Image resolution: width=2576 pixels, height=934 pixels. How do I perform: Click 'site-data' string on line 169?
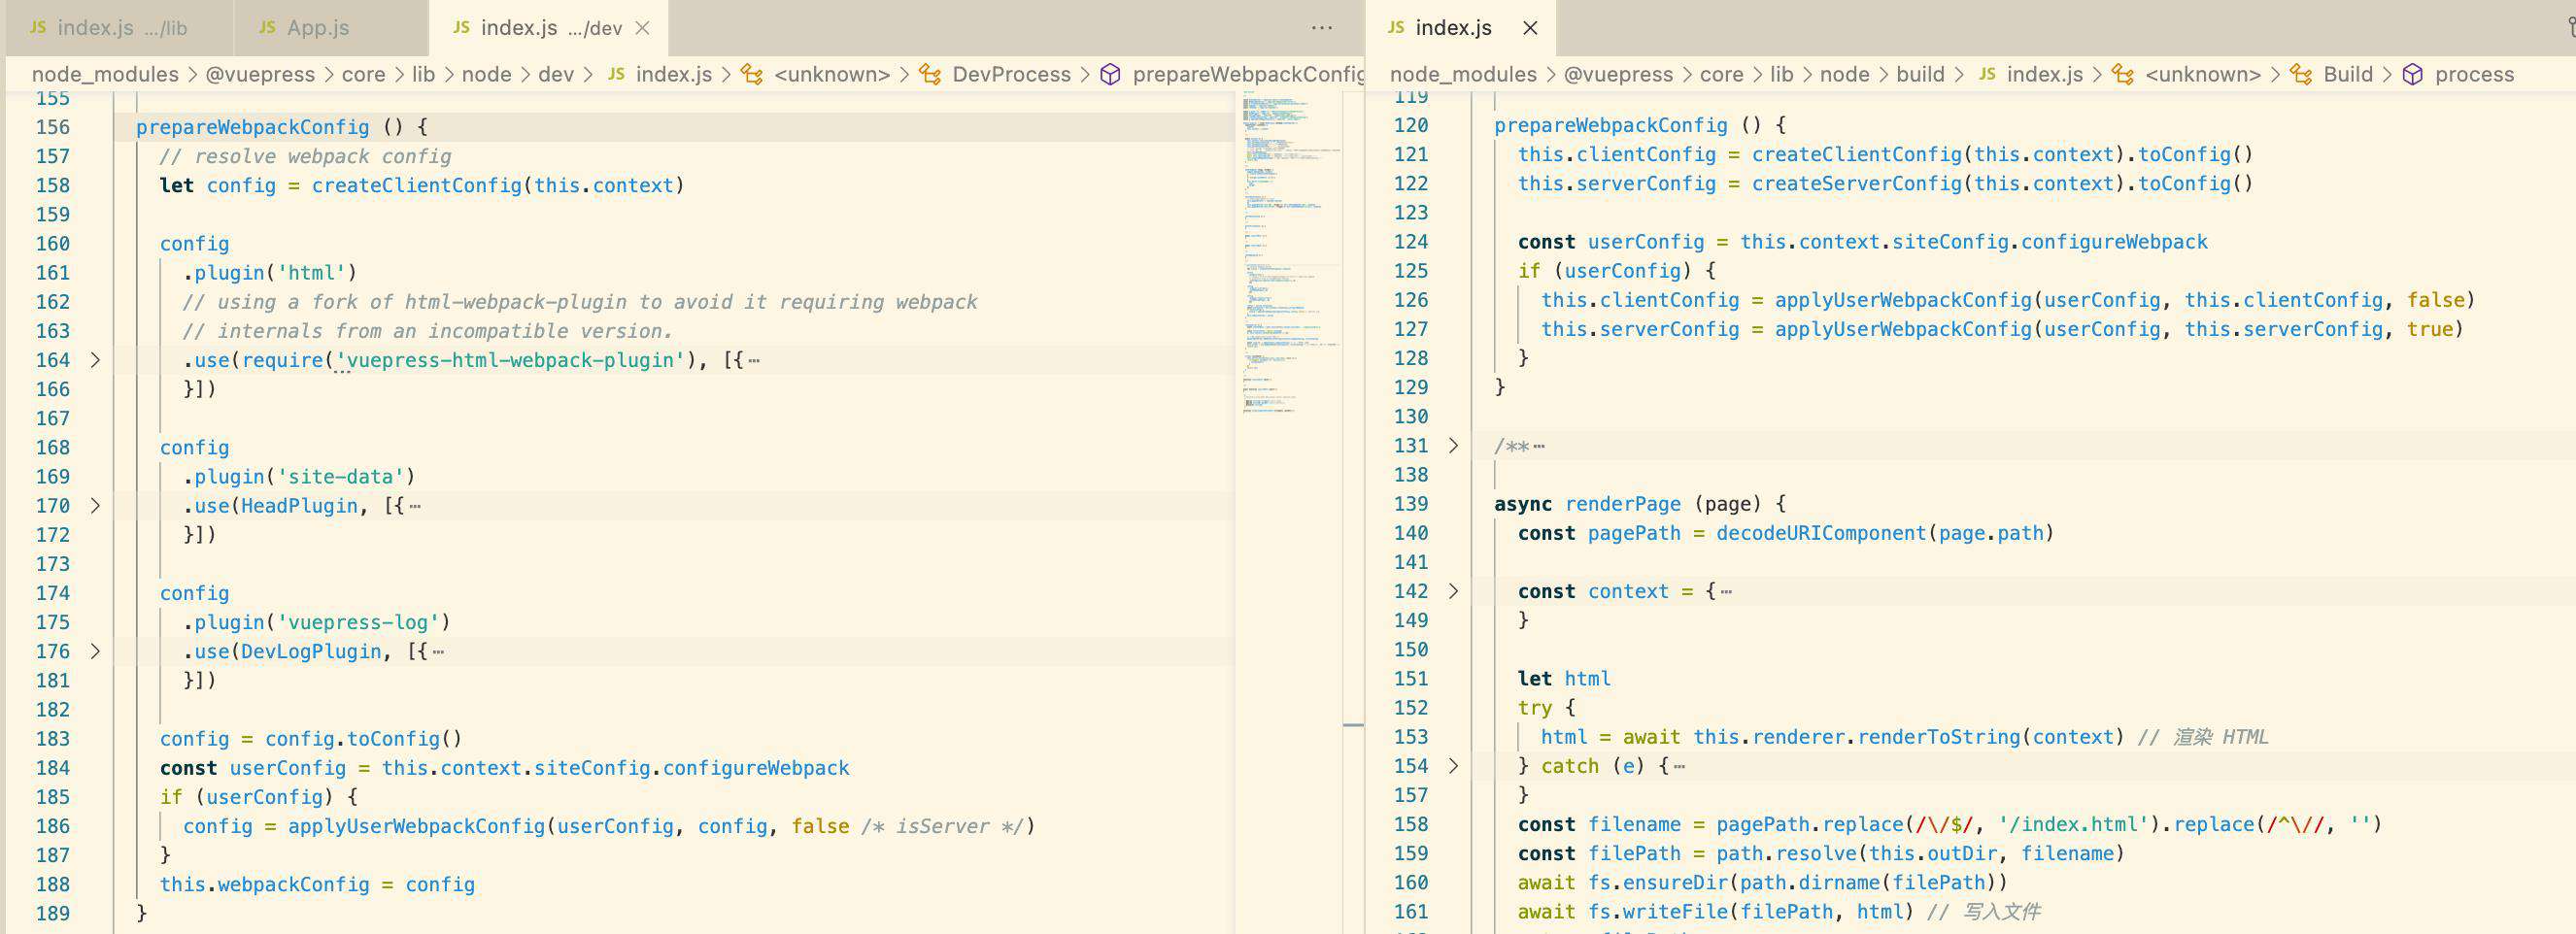tap(341, 477)
